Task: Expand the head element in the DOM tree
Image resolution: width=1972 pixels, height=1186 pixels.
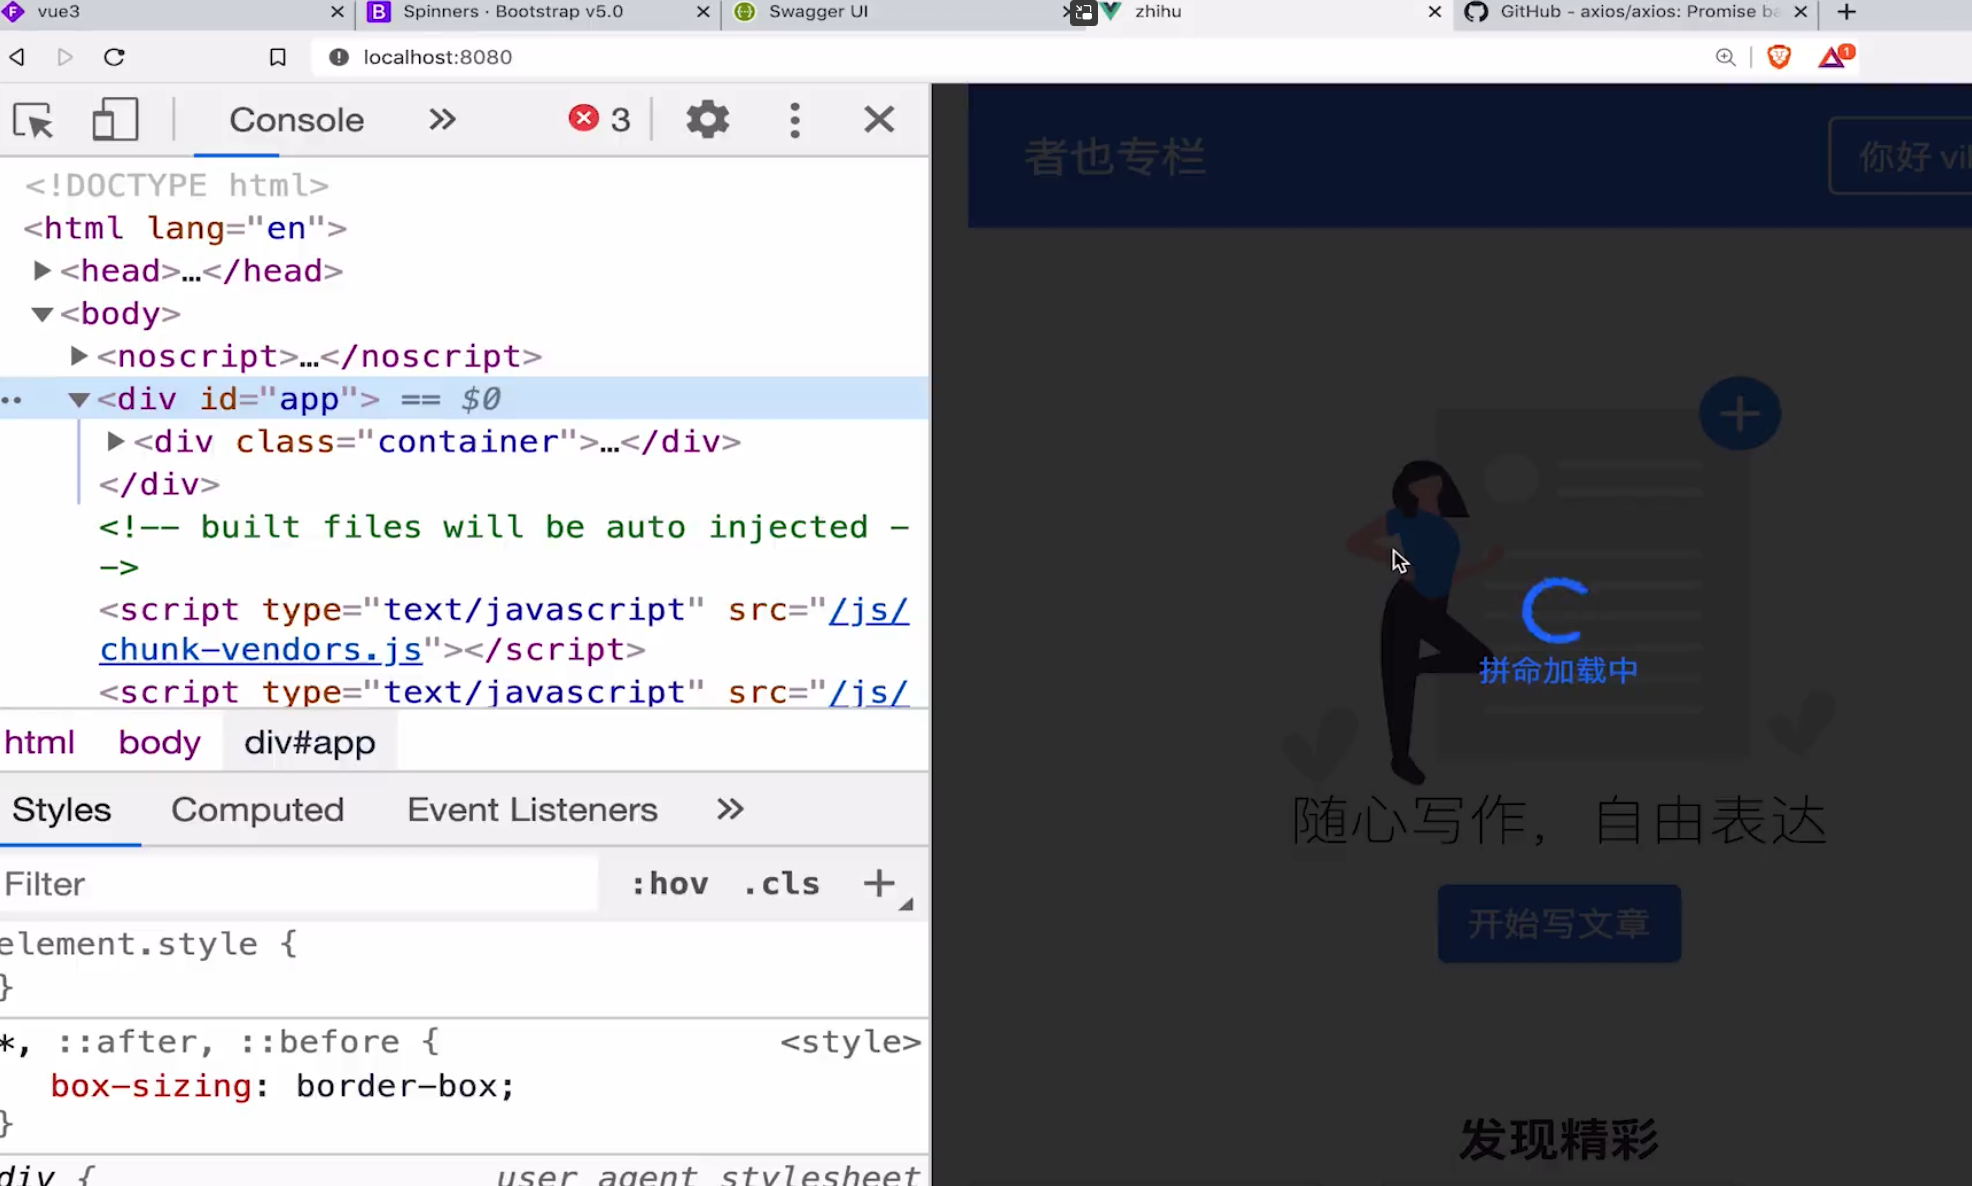Action: tap(42, 270)
